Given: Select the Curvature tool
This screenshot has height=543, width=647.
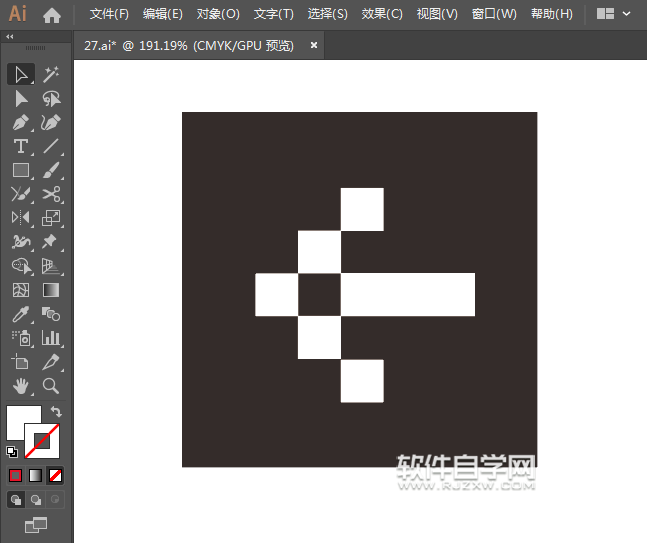Looking at the screenshot, I should pyautogui.click(x=51, y=123).
